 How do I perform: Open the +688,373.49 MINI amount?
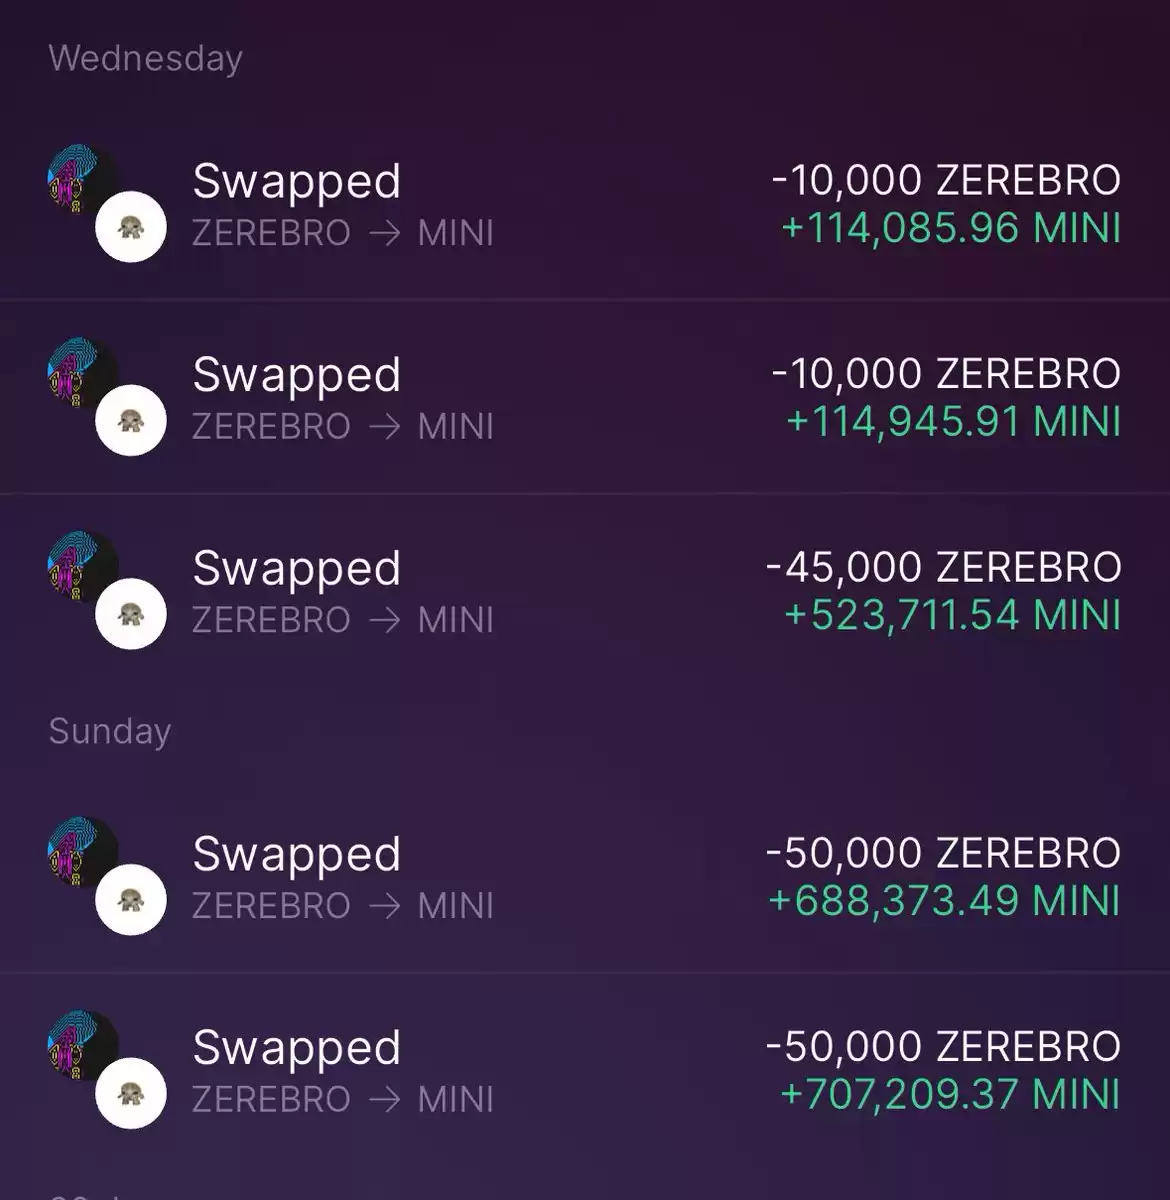[x=944, y=901]
